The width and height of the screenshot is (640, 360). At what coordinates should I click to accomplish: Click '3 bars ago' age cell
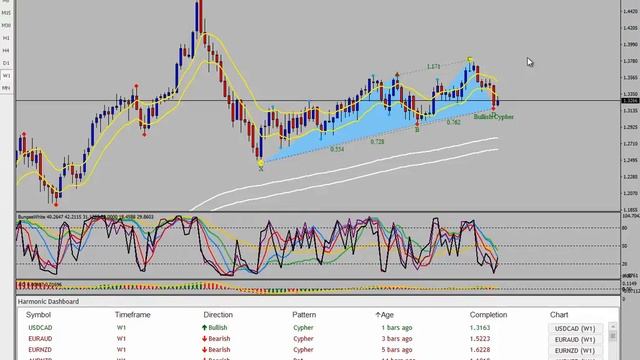pyautogui.click(x=397, y=339)
